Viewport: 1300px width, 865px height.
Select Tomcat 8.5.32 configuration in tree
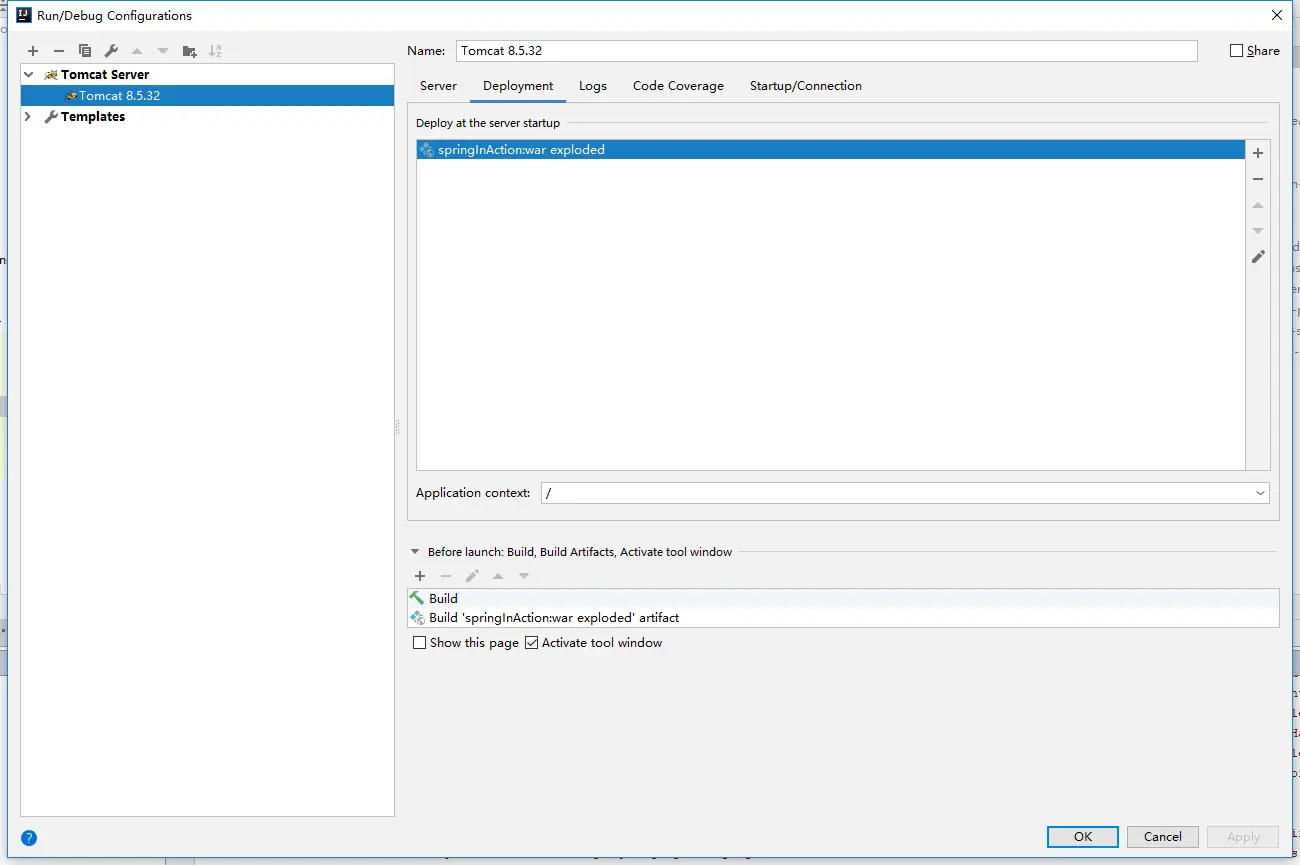pos(208,96)
